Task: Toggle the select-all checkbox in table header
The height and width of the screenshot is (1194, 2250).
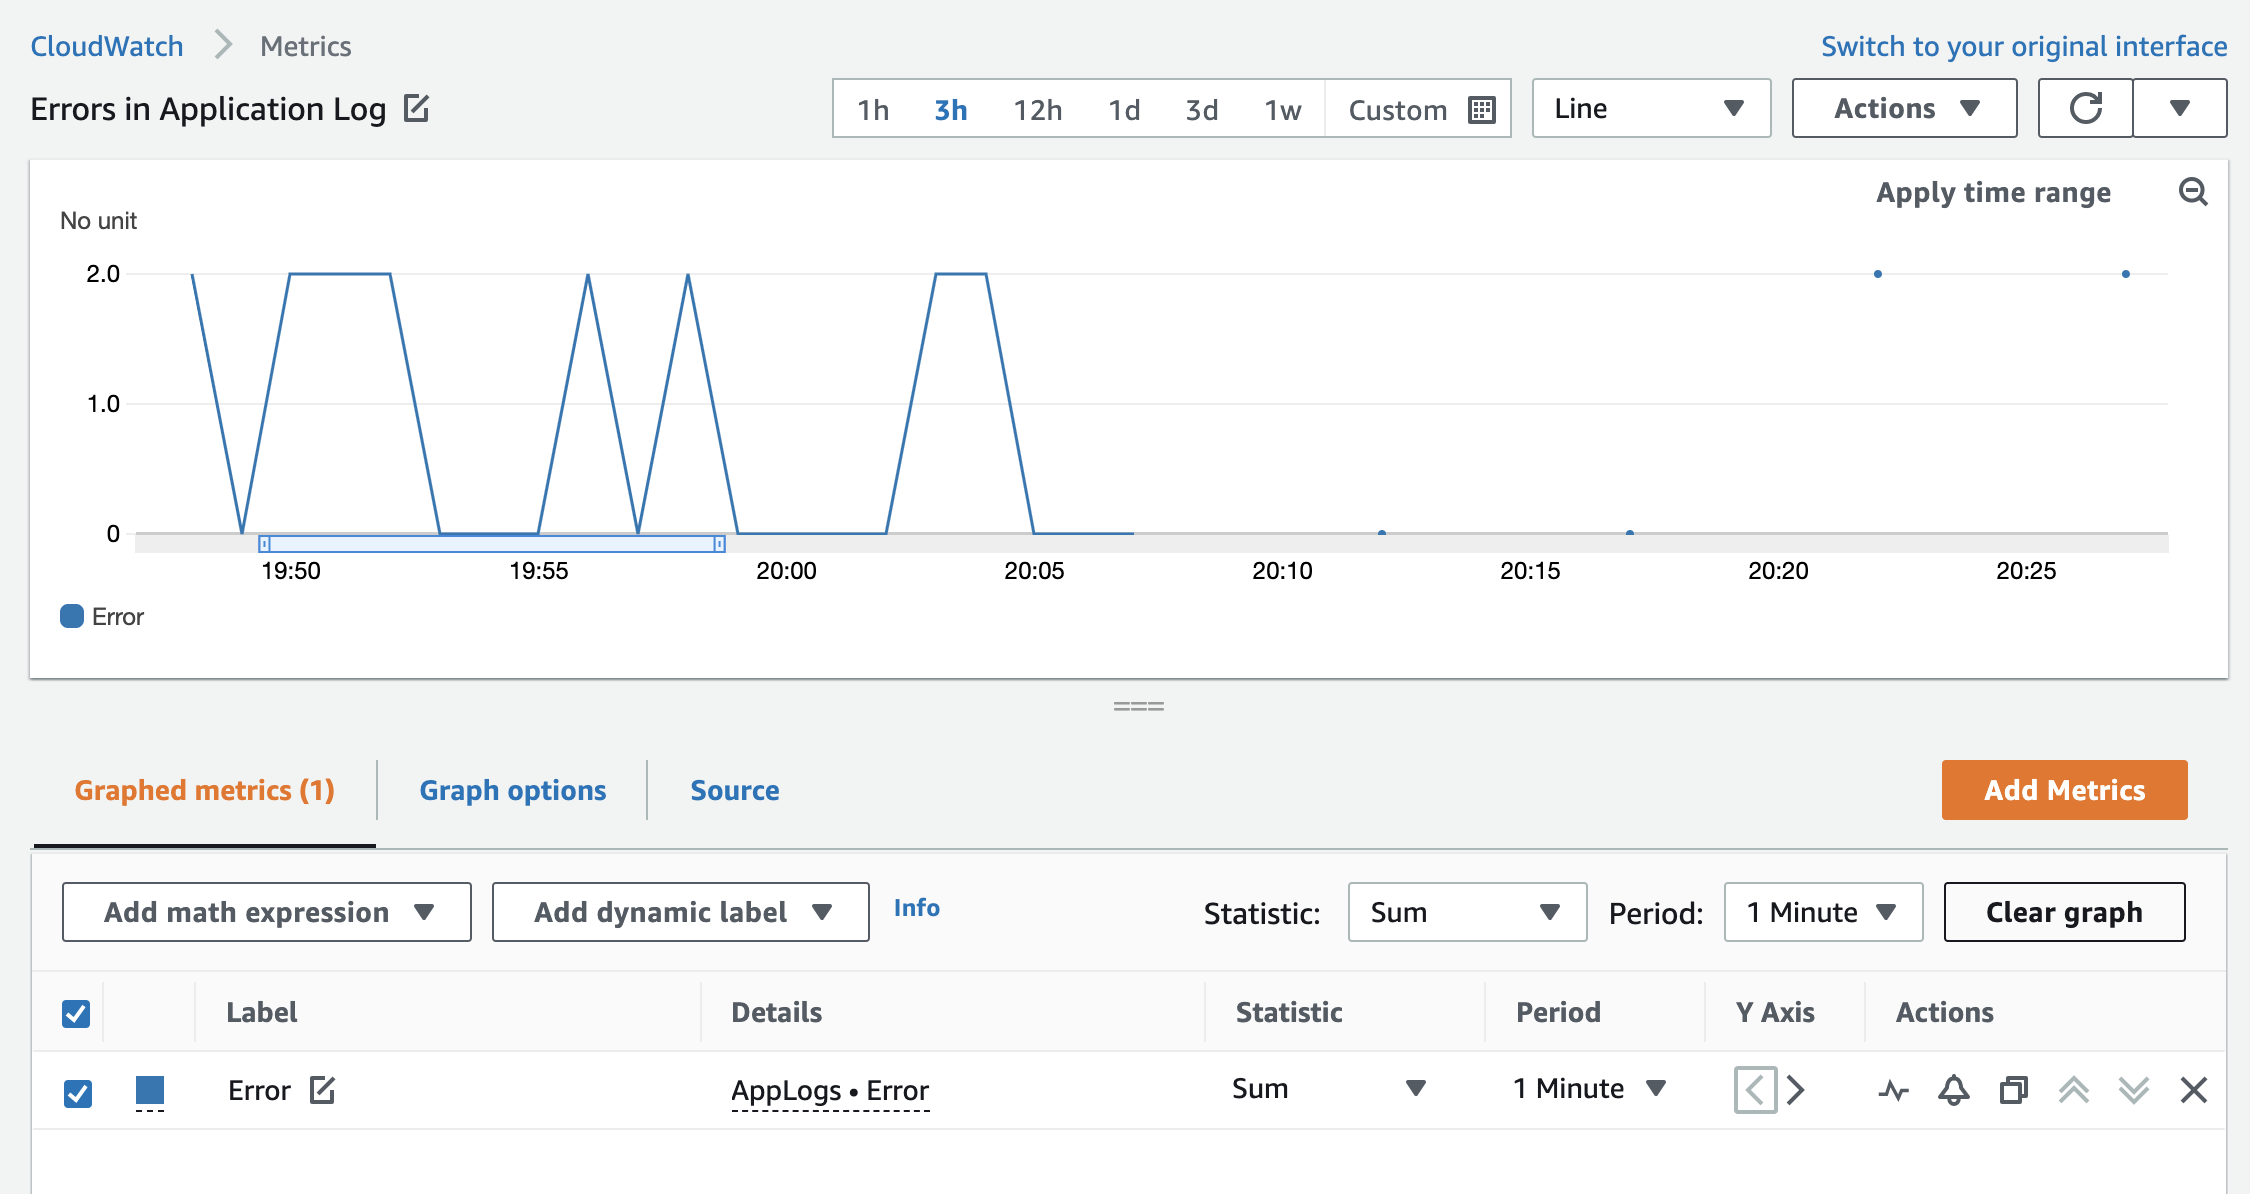Action: [76, 1013]
